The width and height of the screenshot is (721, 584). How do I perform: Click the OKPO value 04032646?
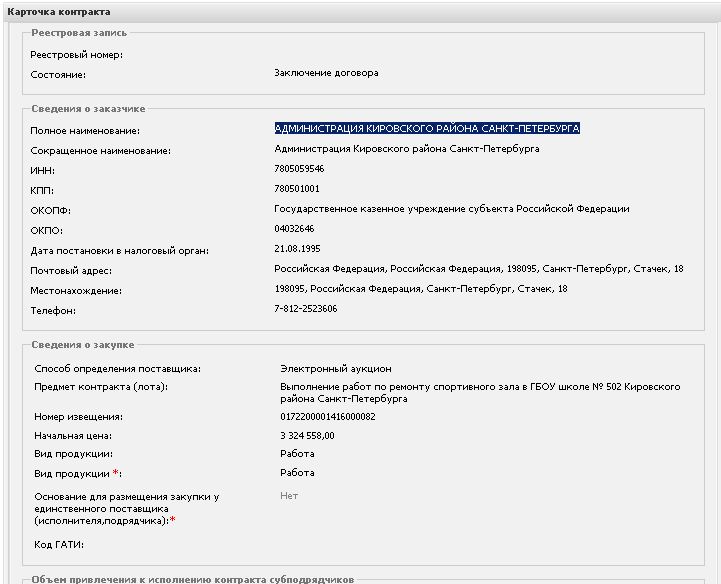(295, 229)
